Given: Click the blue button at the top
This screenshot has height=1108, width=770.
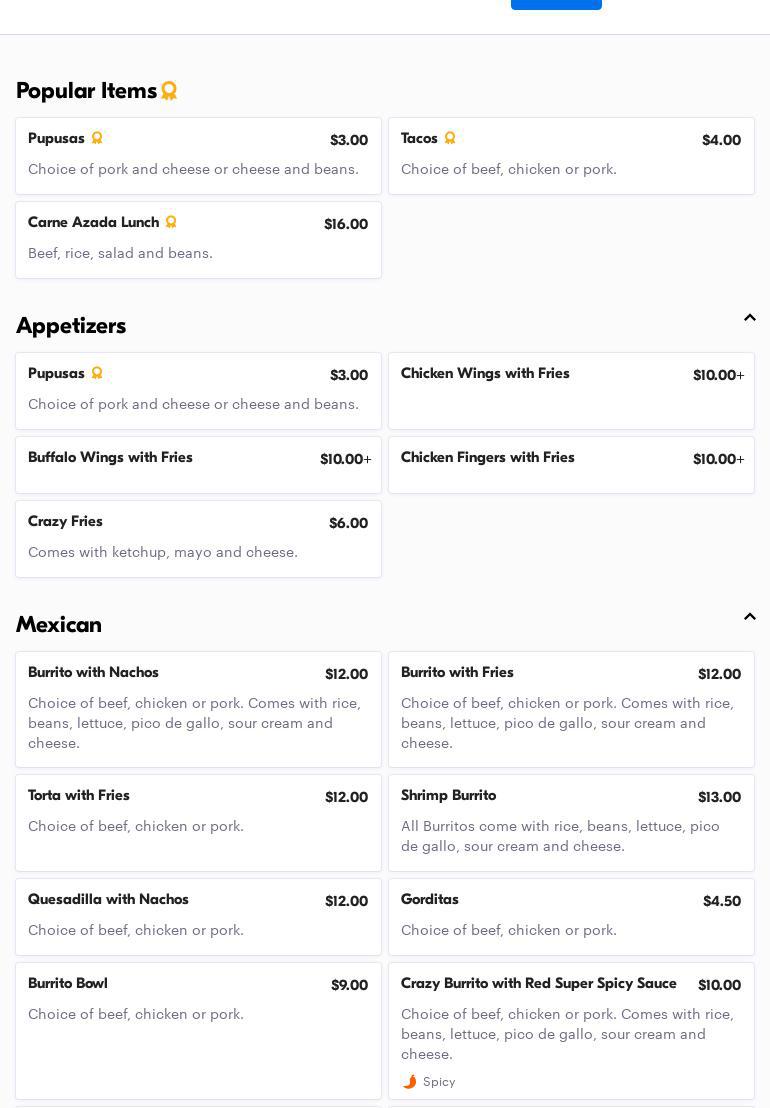Looking at the screenshot, I should [x=556, y=3].
